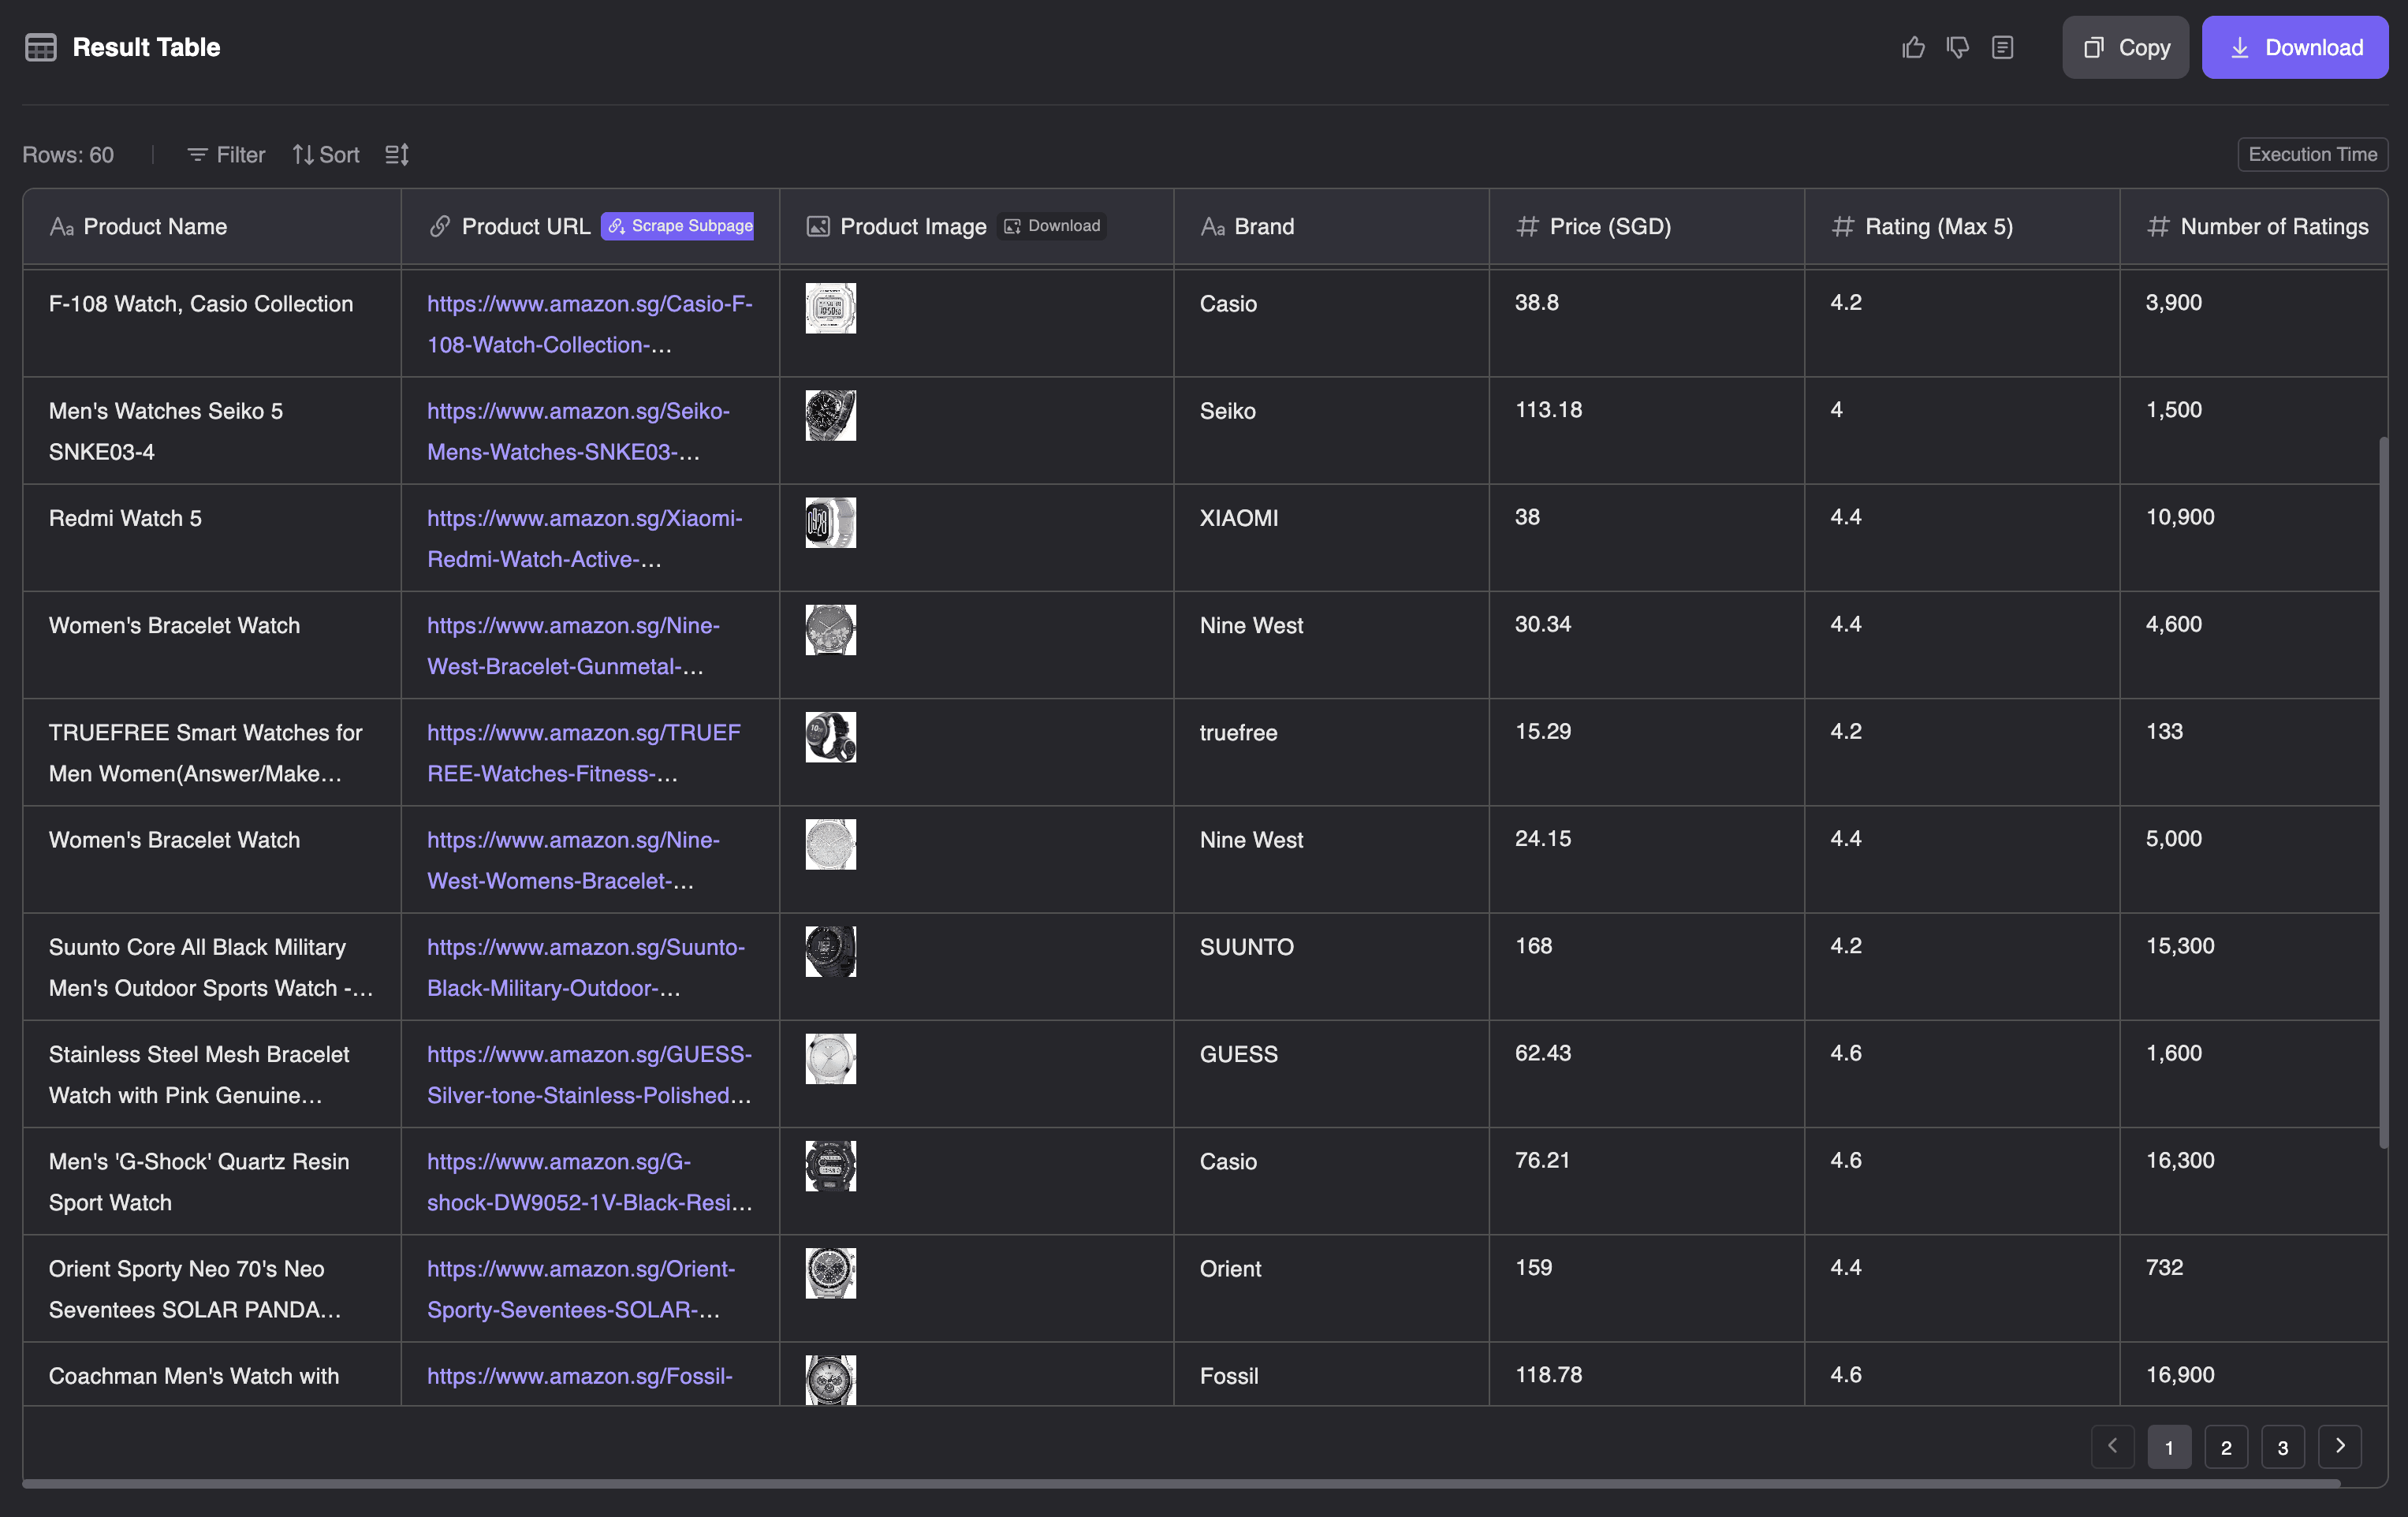This screenshot has height=1517, width=2408.
Task: Click the thumbs down feedback icon
Action: [x=1957, y=47]
